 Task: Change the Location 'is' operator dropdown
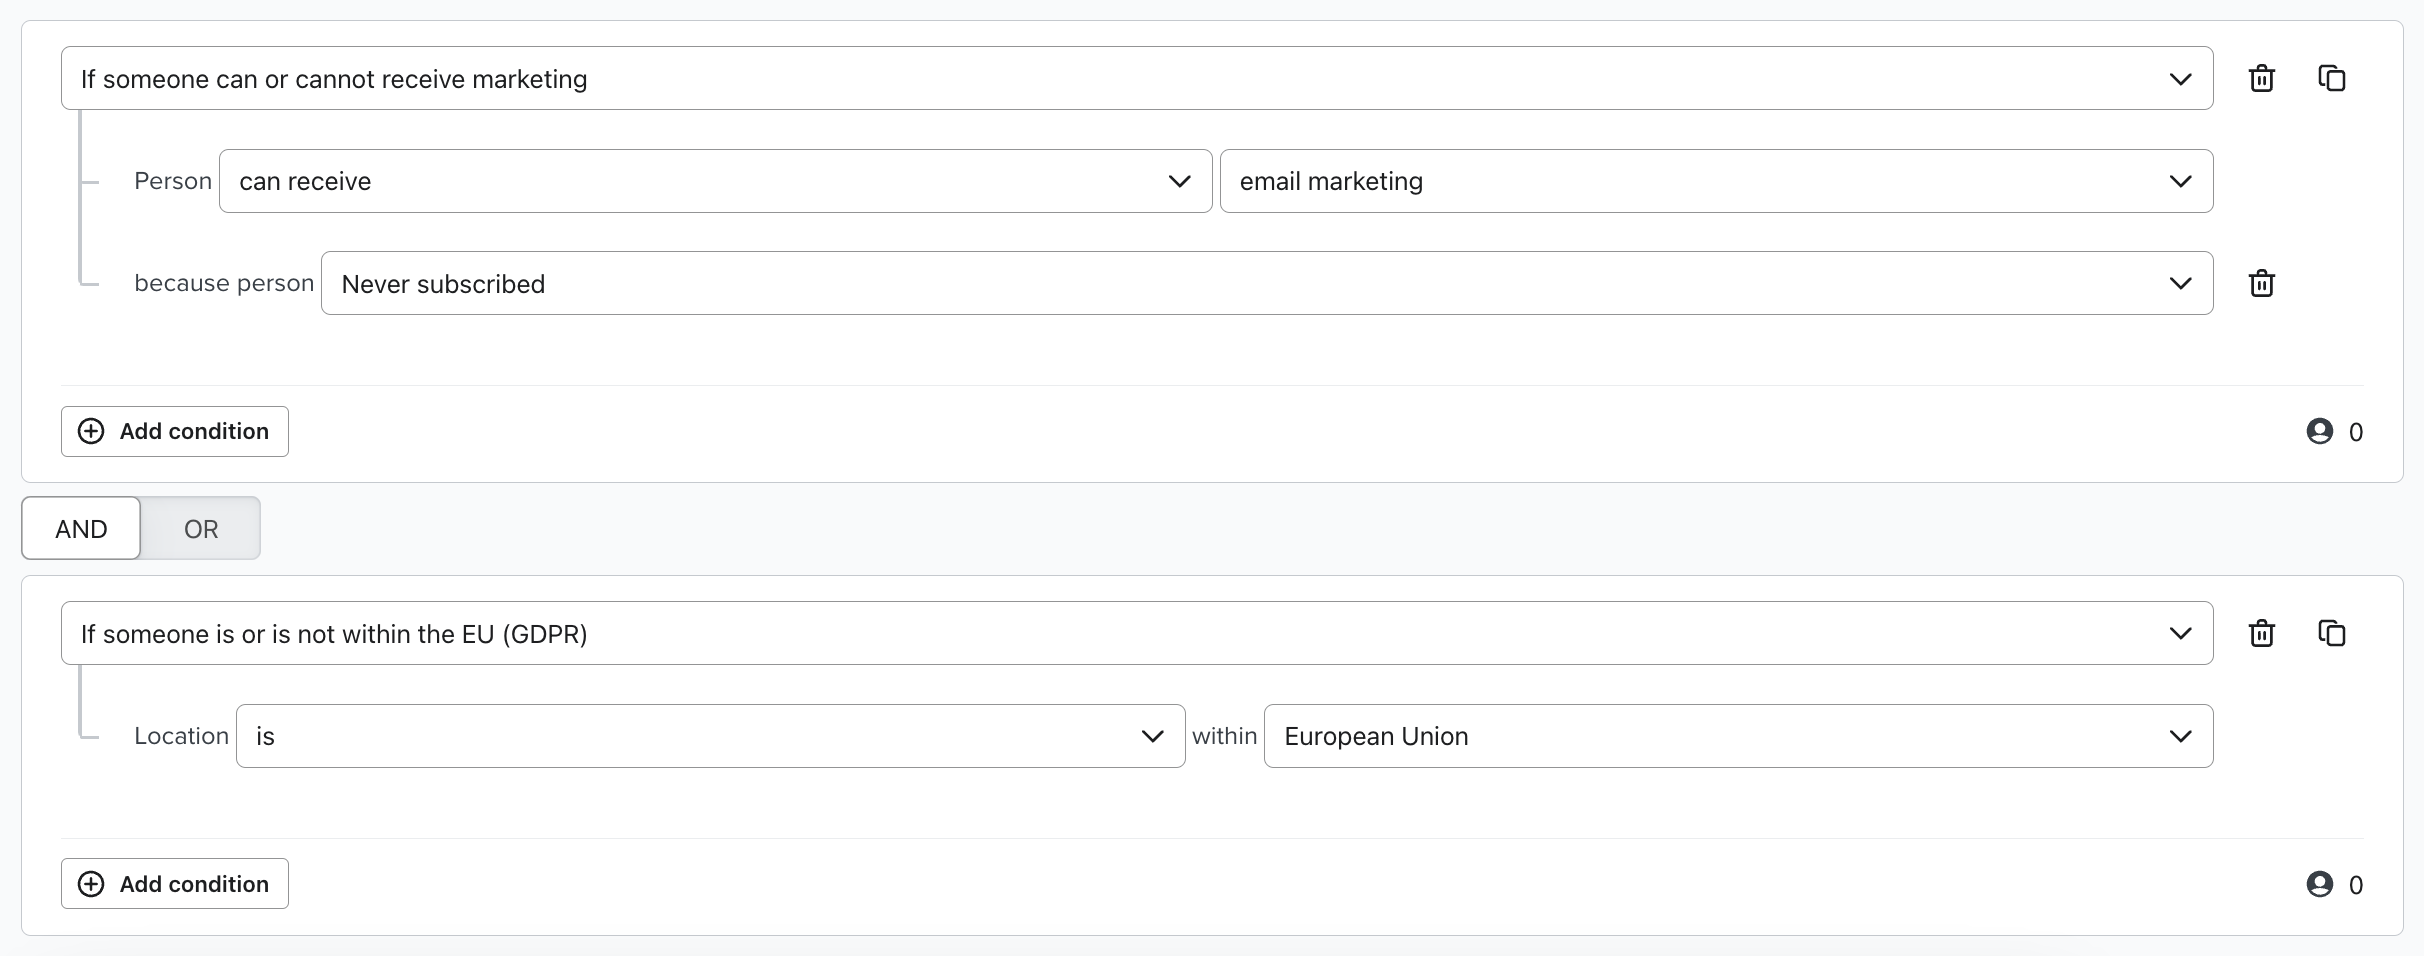(710, 736)
